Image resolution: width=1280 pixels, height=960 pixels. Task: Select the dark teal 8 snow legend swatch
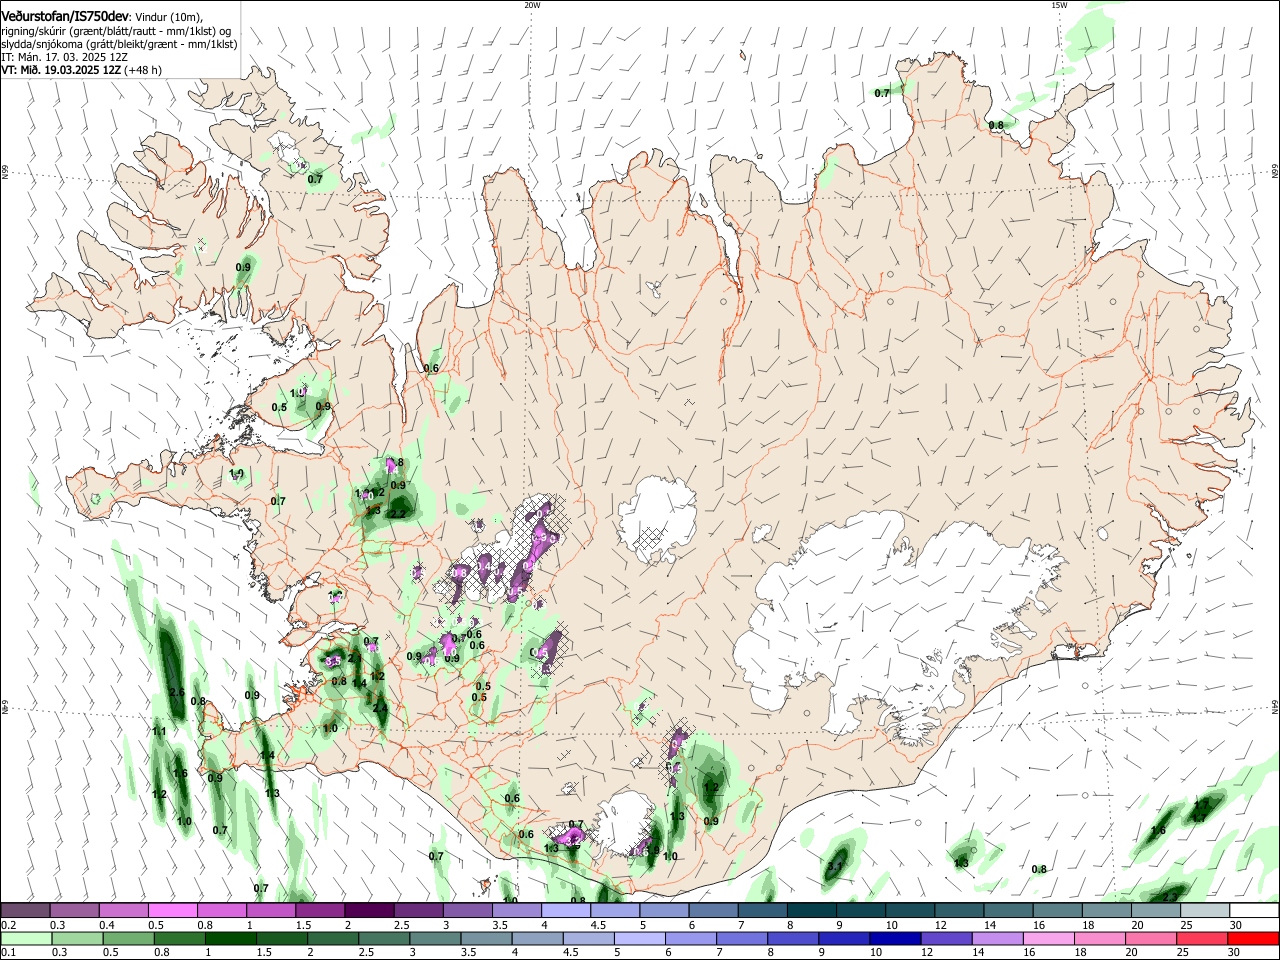pyautogui.click(x=812, y=910)
